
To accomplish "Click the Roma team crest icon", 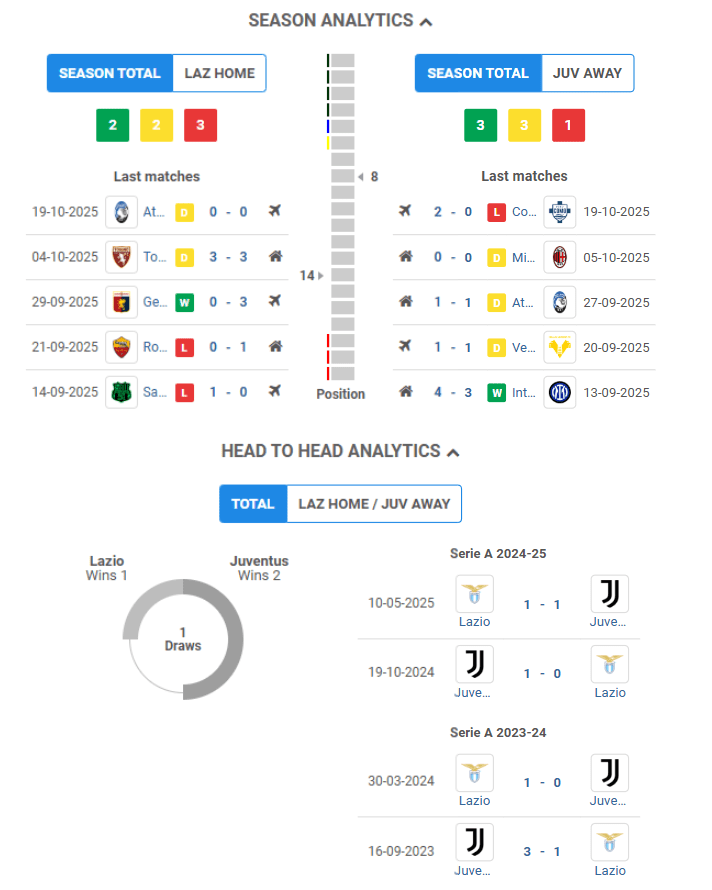I will (x=121, y=347).
